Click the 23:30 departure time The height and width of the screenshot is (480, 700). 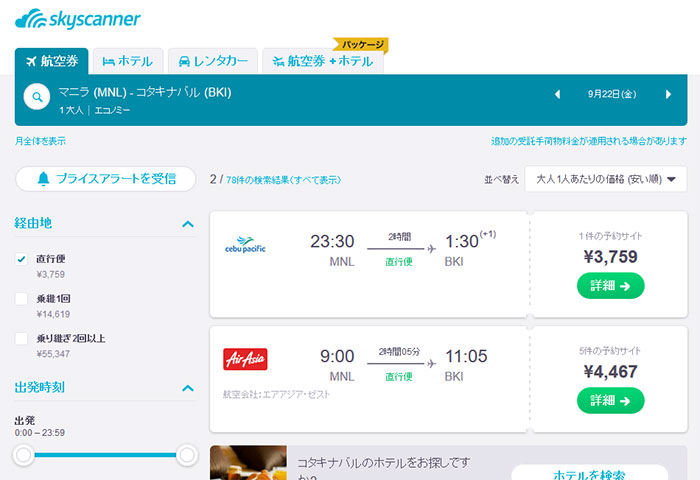[x=332, y=242]
